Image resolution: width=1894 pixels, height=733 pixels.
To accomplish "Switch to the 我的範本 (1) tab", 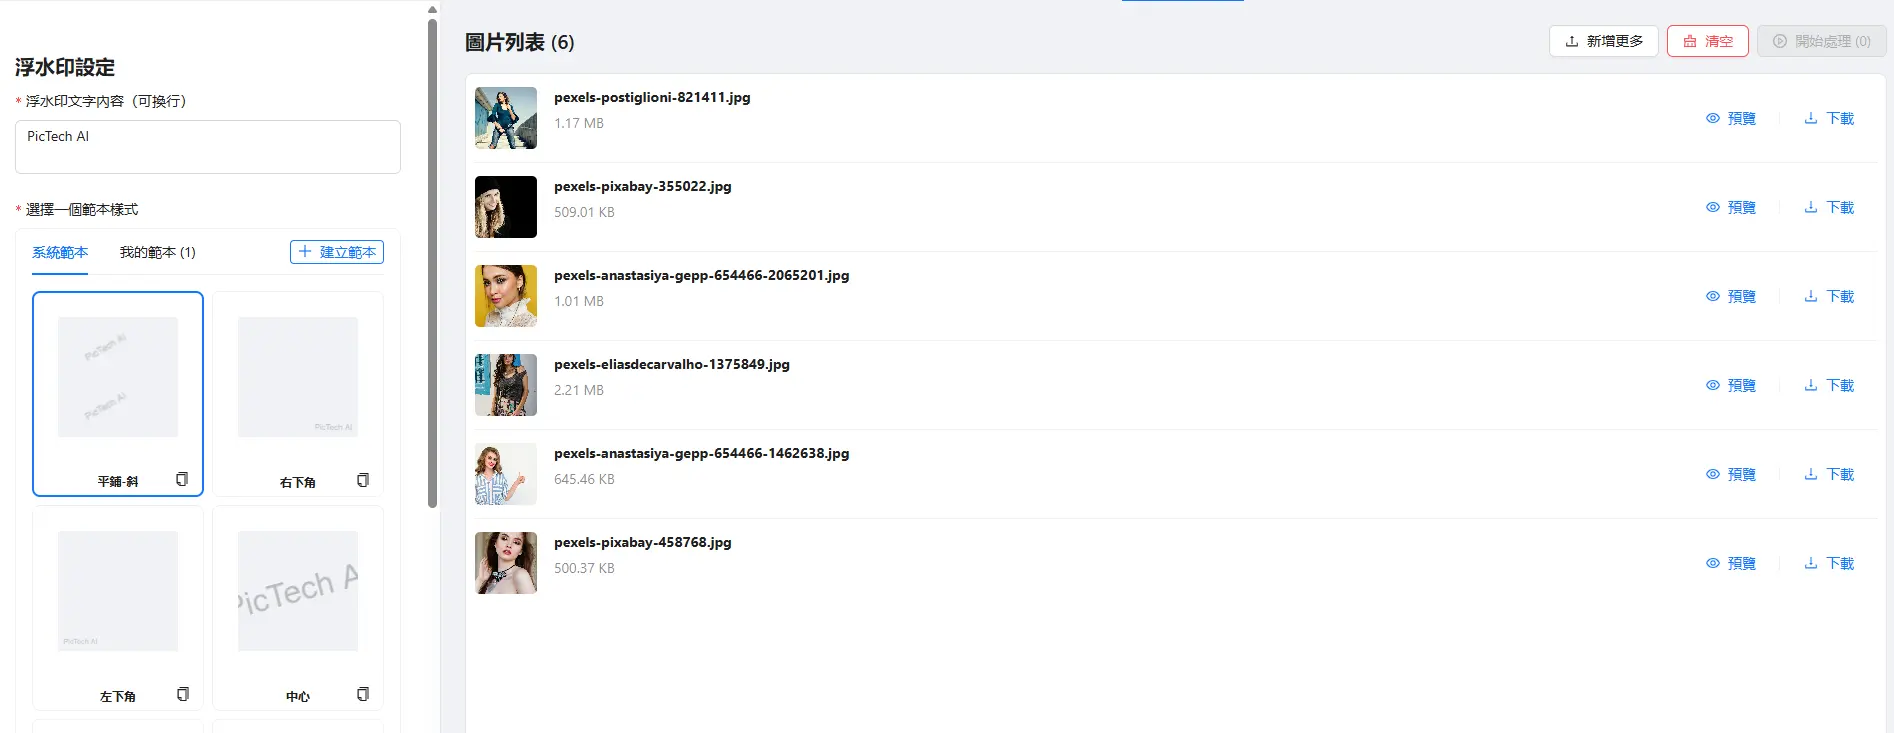I will click(158, 252).
